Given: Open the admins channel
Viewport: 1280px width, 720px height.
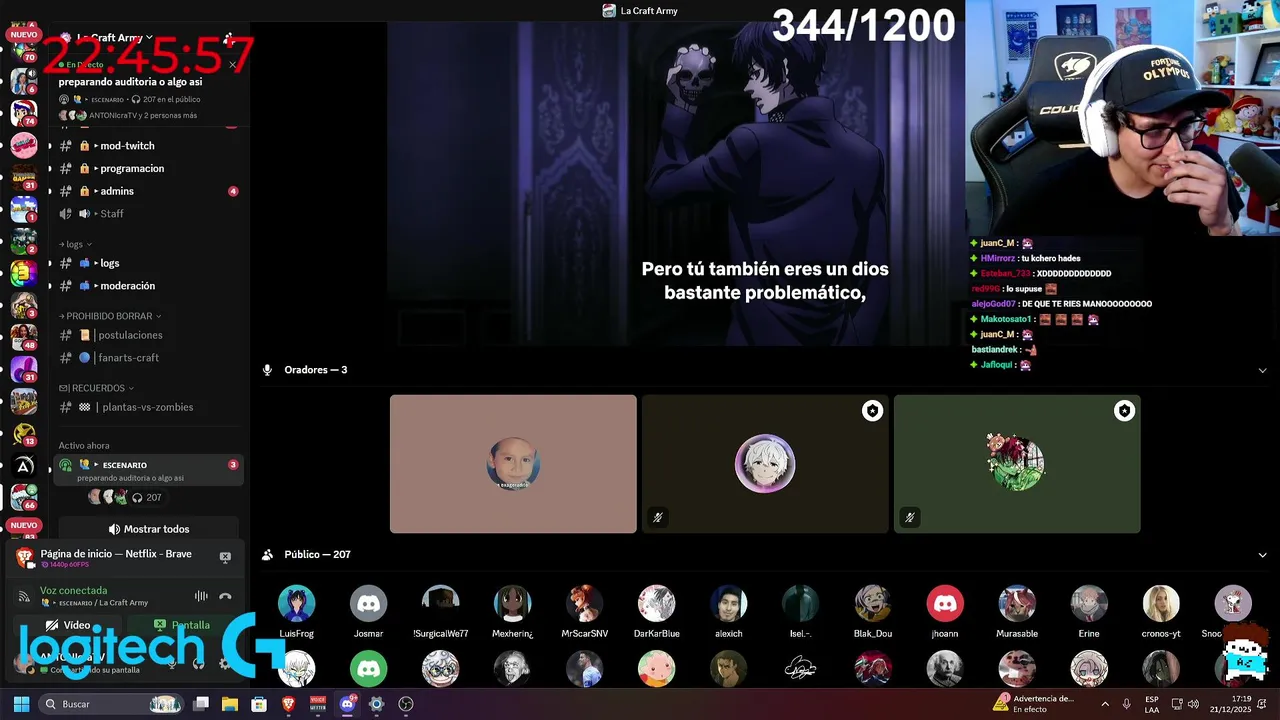Looking at the screenshot, I should click(x=146, y=191).
